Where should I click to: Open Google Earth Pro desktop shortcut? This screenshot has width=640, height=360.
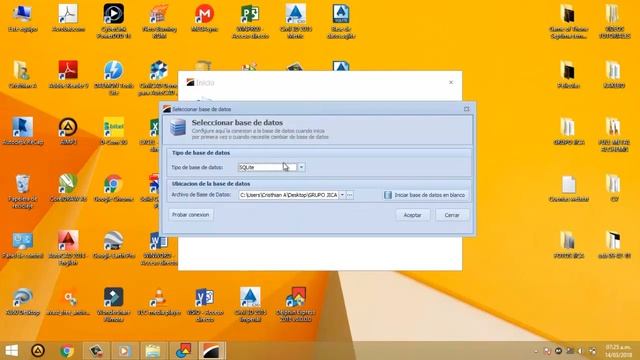click(x=113, y=245)
